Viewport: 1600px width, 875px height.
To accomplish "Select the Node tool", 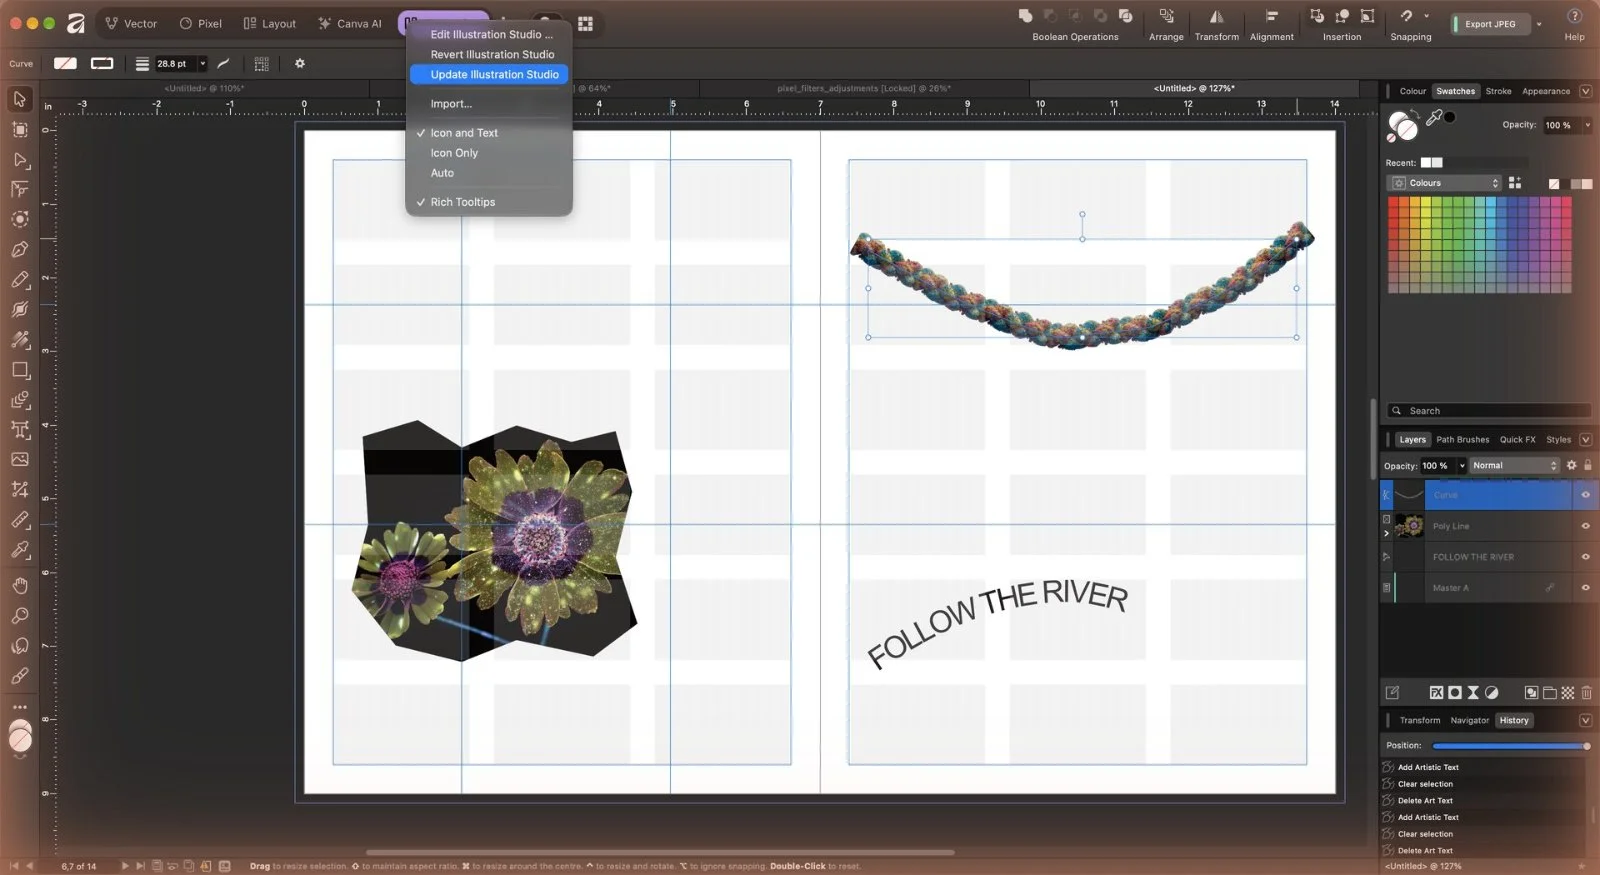I will pyautogui.click(x=19, y=159).
